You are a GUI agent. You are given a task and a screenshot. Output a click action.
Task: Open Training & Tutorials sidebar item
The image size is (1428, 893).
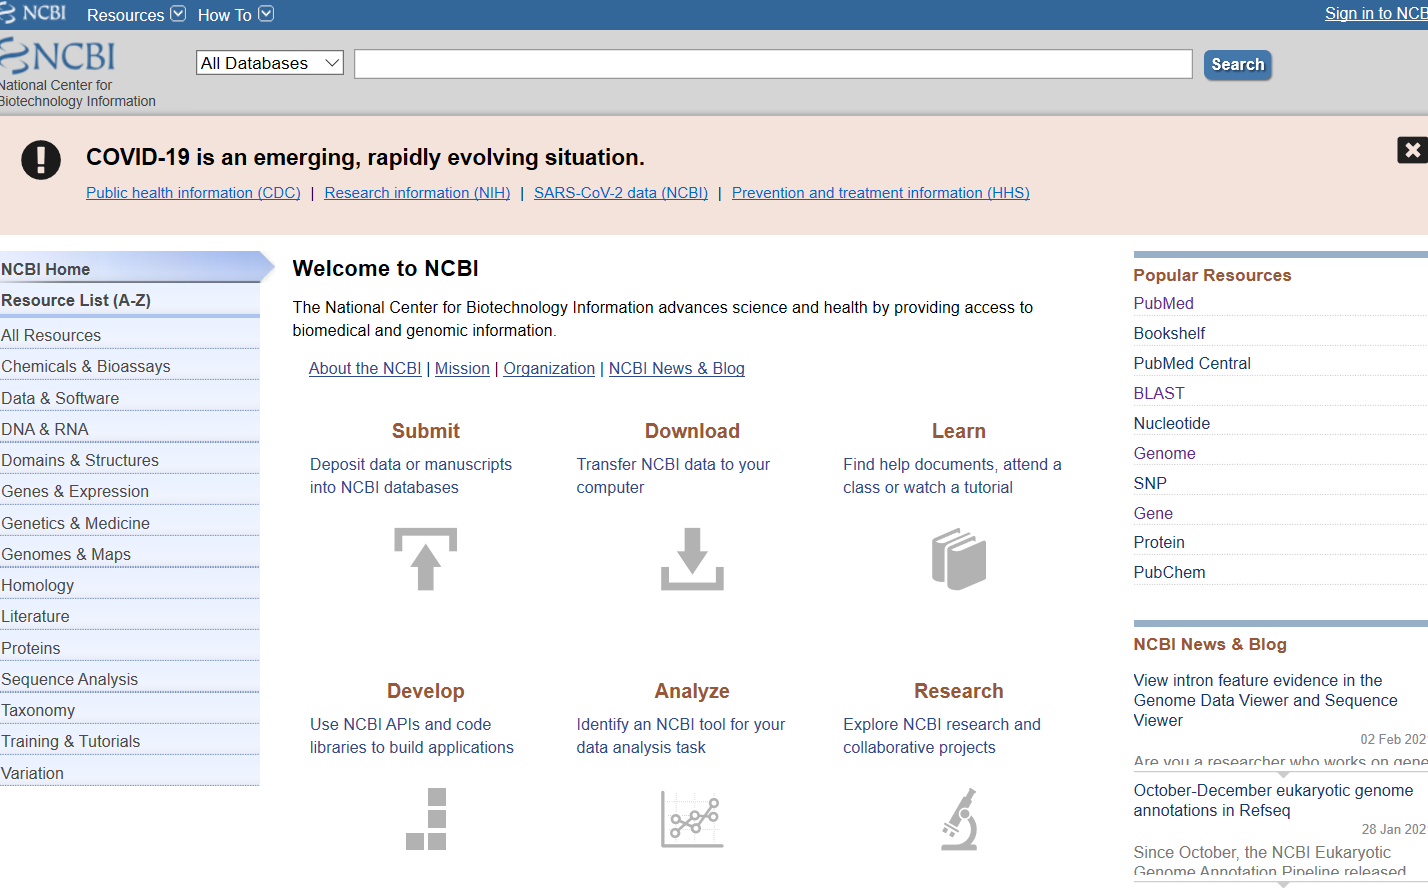tap(130, 741)
